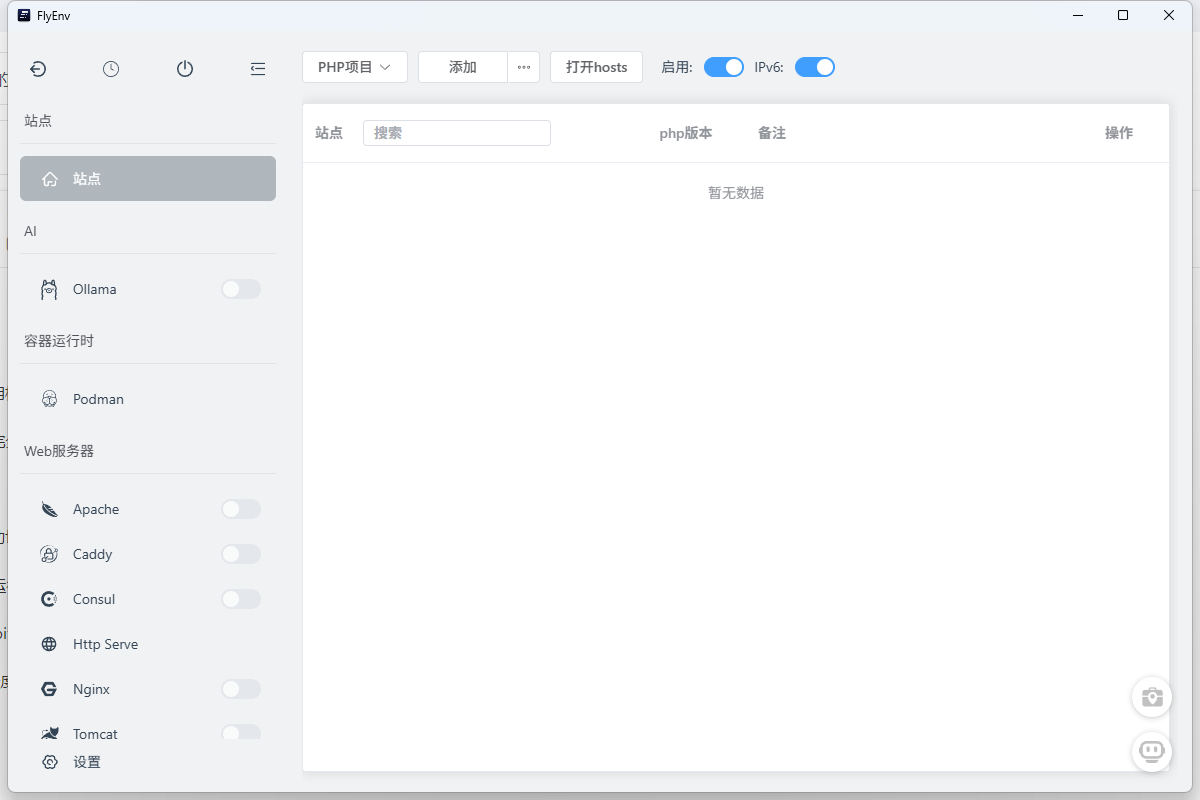Screen dimensions: 1200x800
Task: Select the 站点 item in the sidebar
Action: point(148,179)
